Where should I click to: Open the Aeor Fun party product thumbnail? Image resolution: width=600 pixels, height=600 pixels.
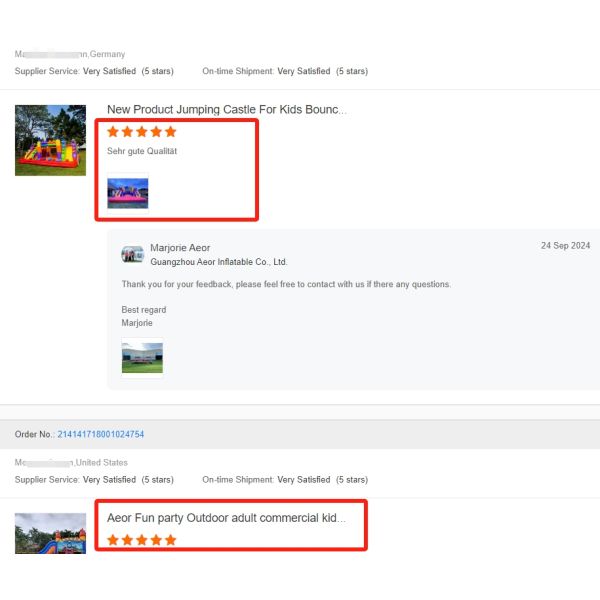point(50,533)
